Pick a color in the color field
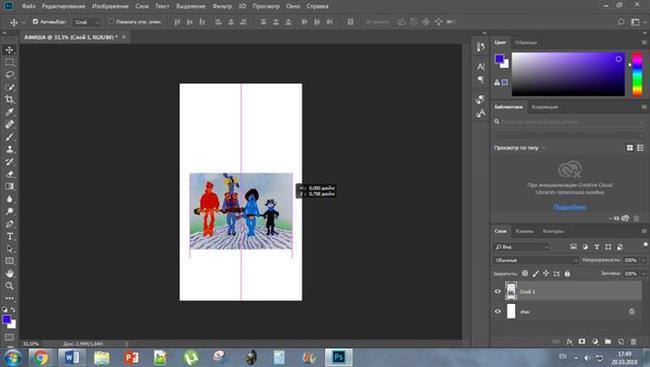 (x=568, y=74)
